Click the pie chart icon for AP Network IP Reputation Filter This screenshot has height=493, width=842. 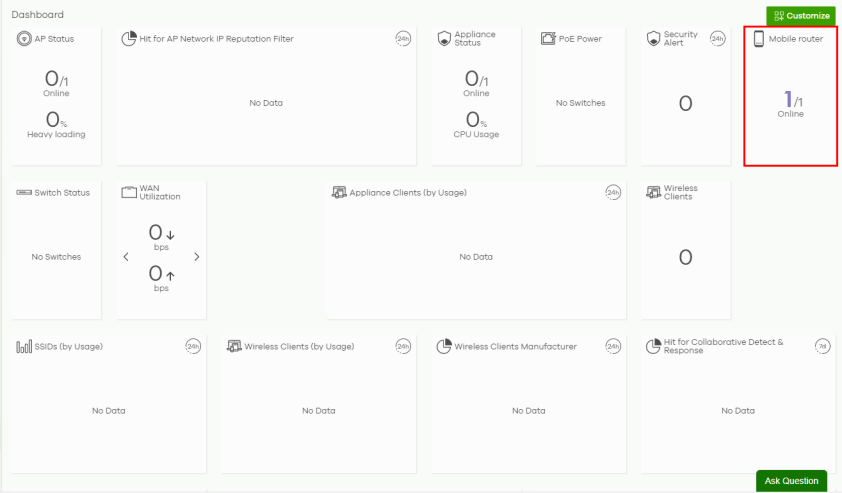pyautogui.click(x=129, y=39)
